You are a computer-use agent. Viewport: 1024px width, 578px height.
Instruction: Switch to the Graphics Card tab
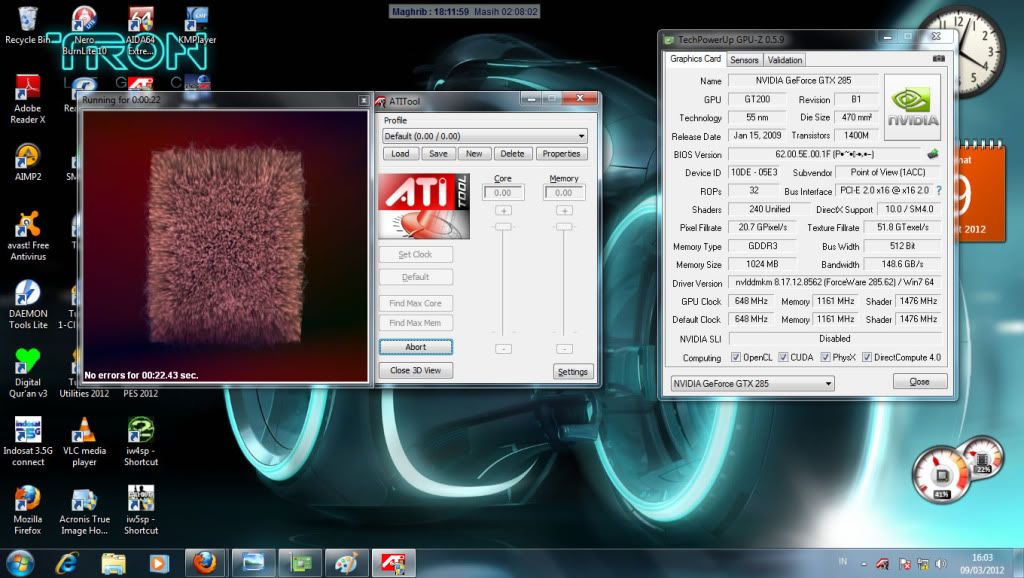point(696,59)
